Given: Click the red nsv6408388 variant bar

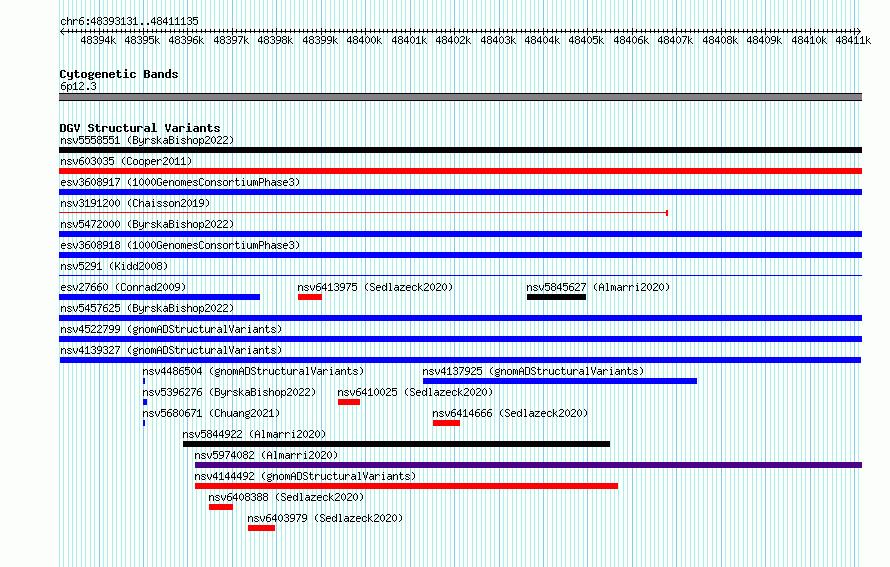Looking at the screenshot, I should point(221,507).
